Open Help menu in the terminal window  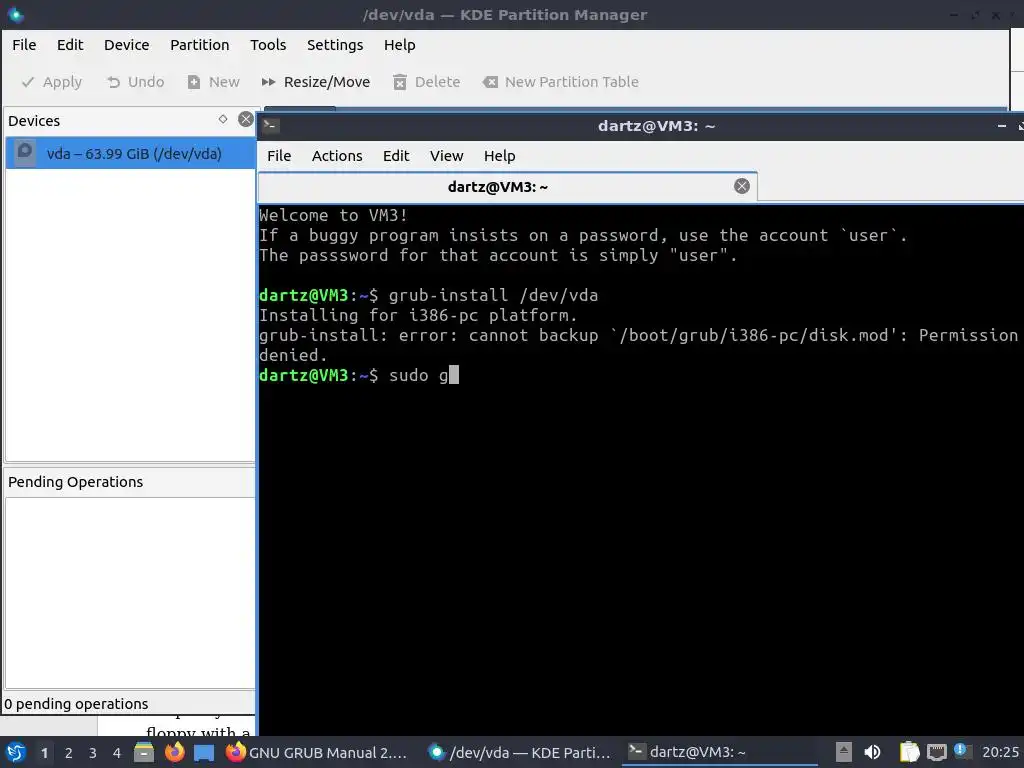[x=500, y=156]
